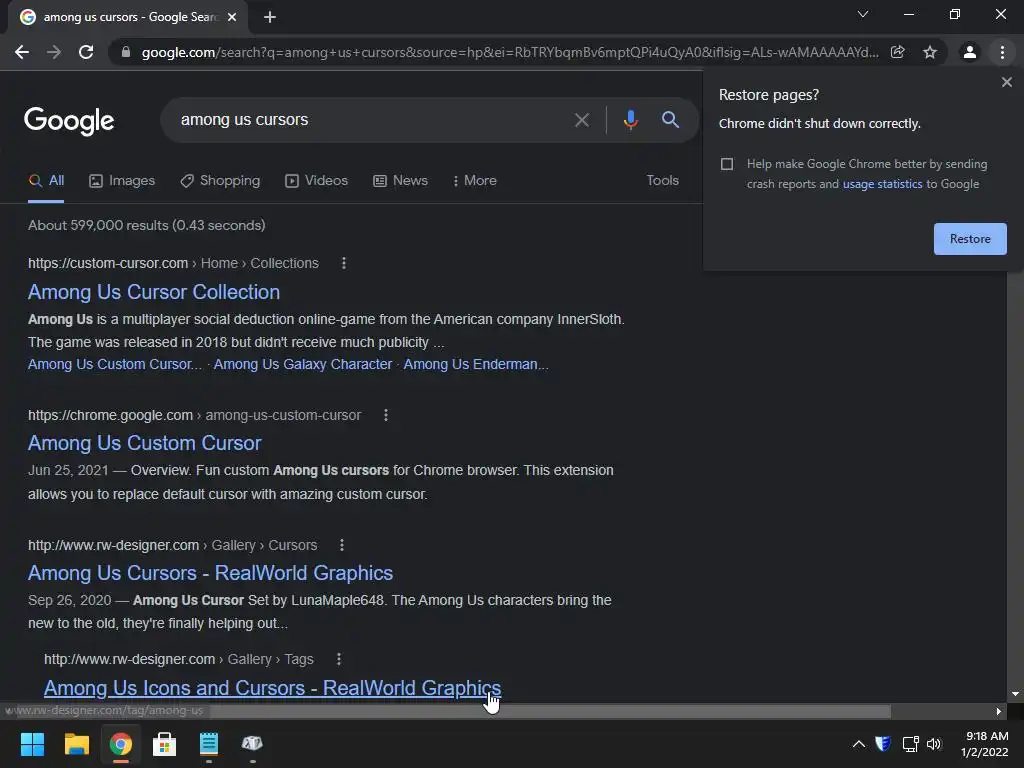Go to the Google logo homepage
Screen dimensions: 1024x768
69,121
